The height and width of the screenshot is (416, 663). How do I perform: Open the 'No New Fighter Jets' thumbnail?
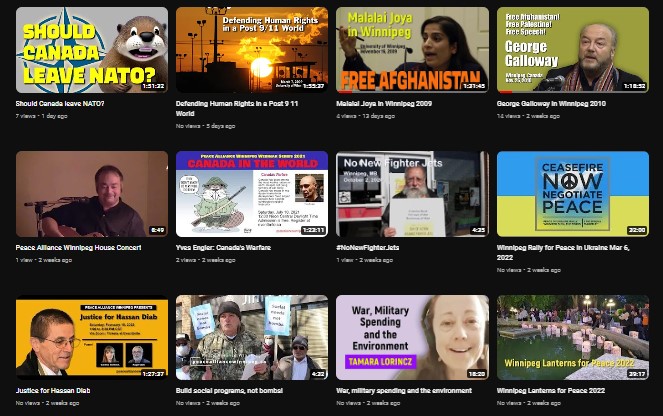(412, 193)
